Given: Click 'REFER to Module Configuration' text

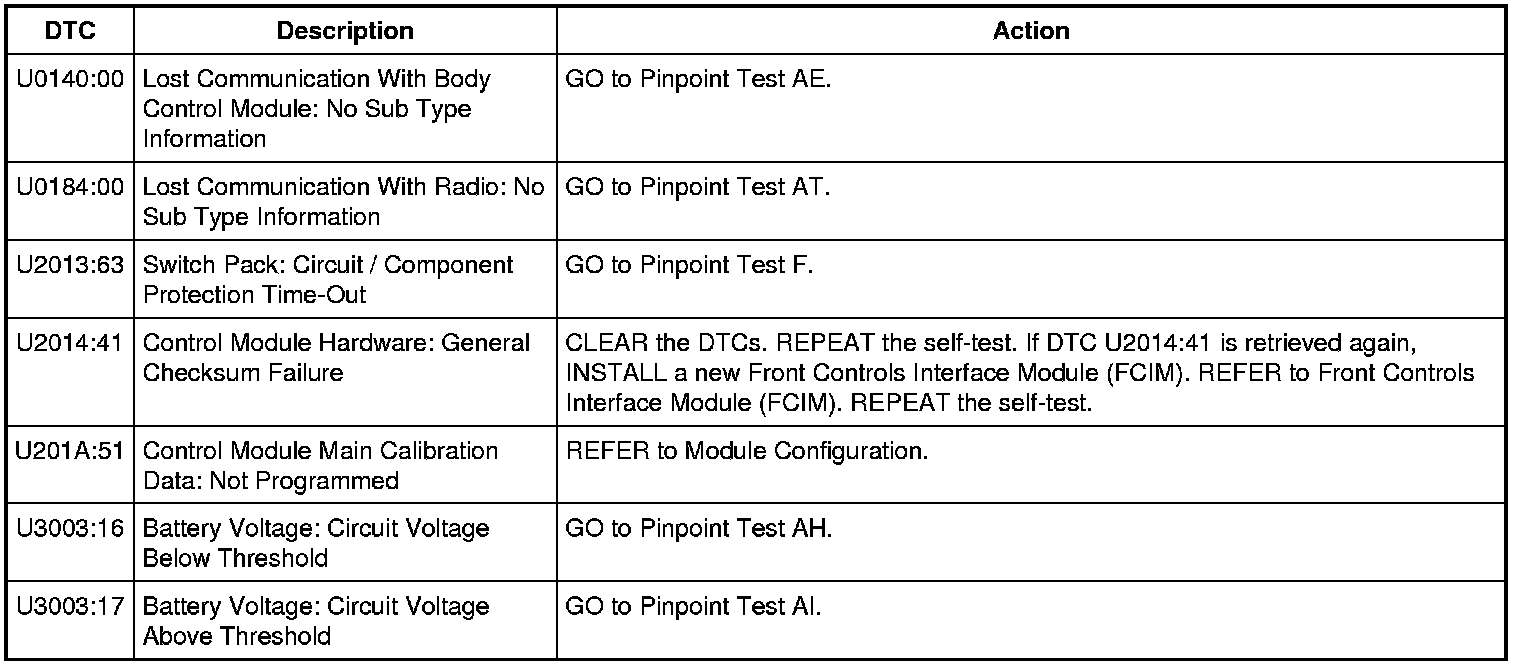Looking at the screenshot, I should coord(747,451).
